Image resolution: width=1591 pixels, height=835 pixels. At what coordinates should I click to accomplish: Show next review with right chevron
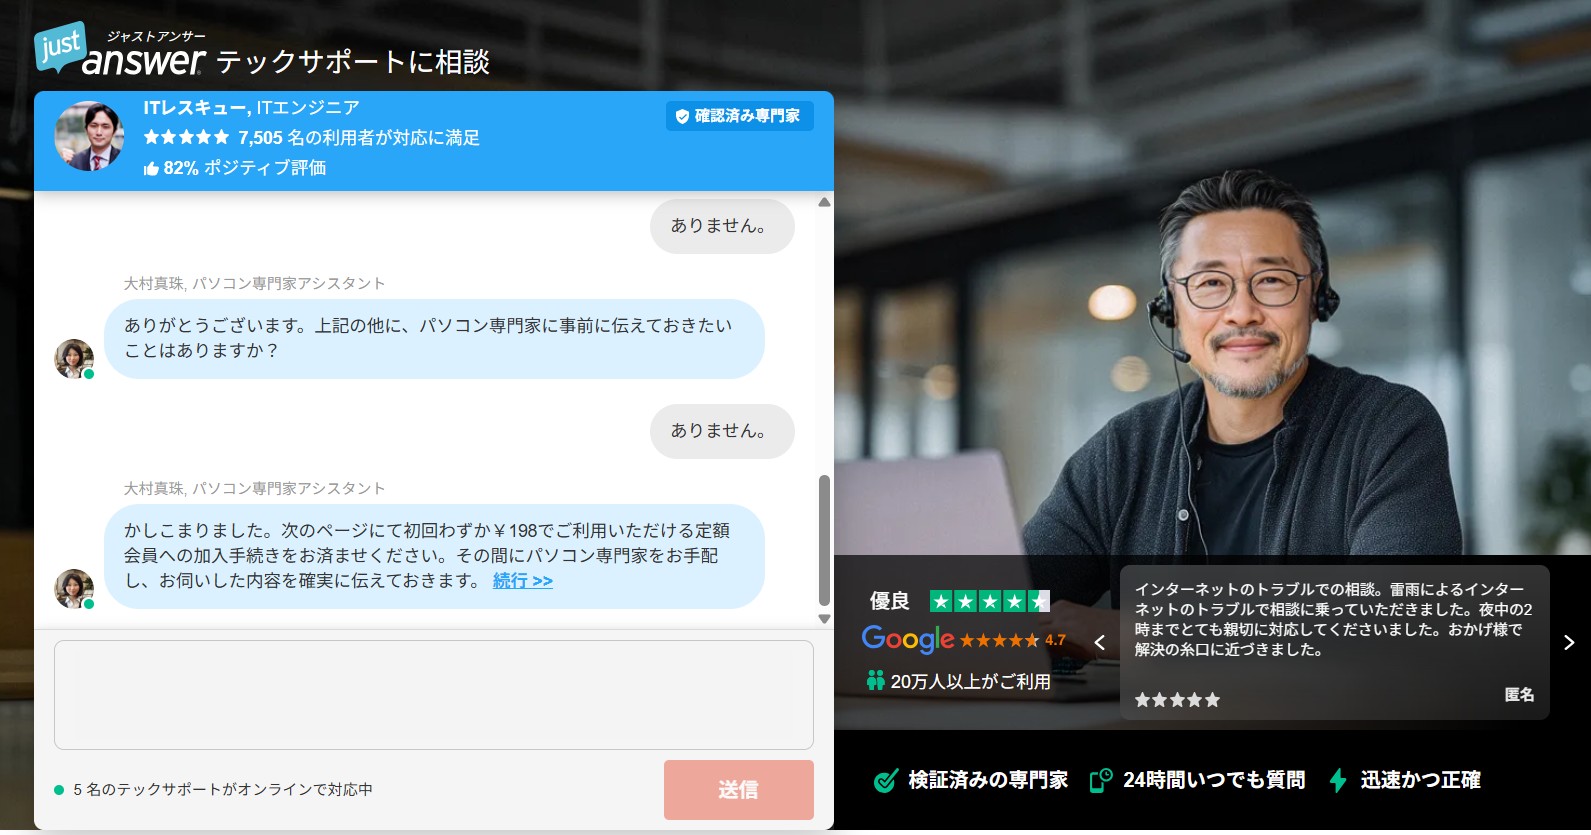(1568, 643)
